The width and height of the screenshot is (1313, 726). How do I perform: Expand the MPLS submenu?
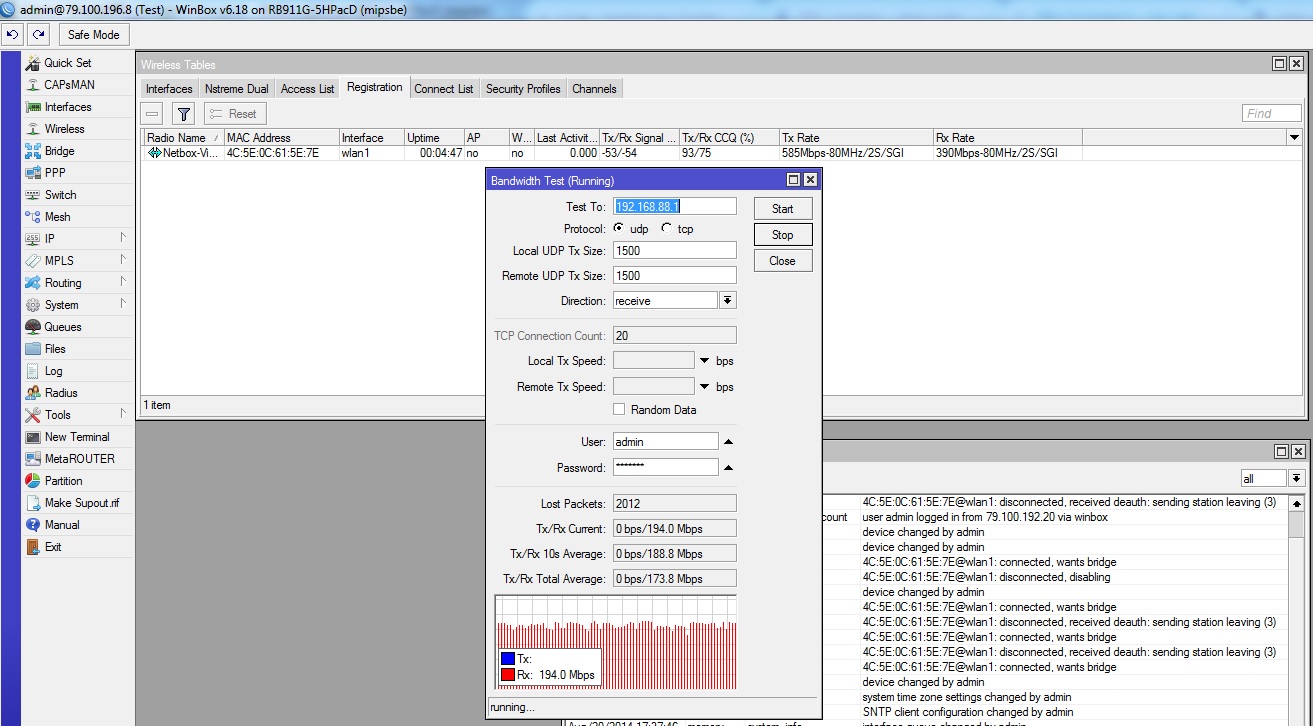(x=122, y=260)
